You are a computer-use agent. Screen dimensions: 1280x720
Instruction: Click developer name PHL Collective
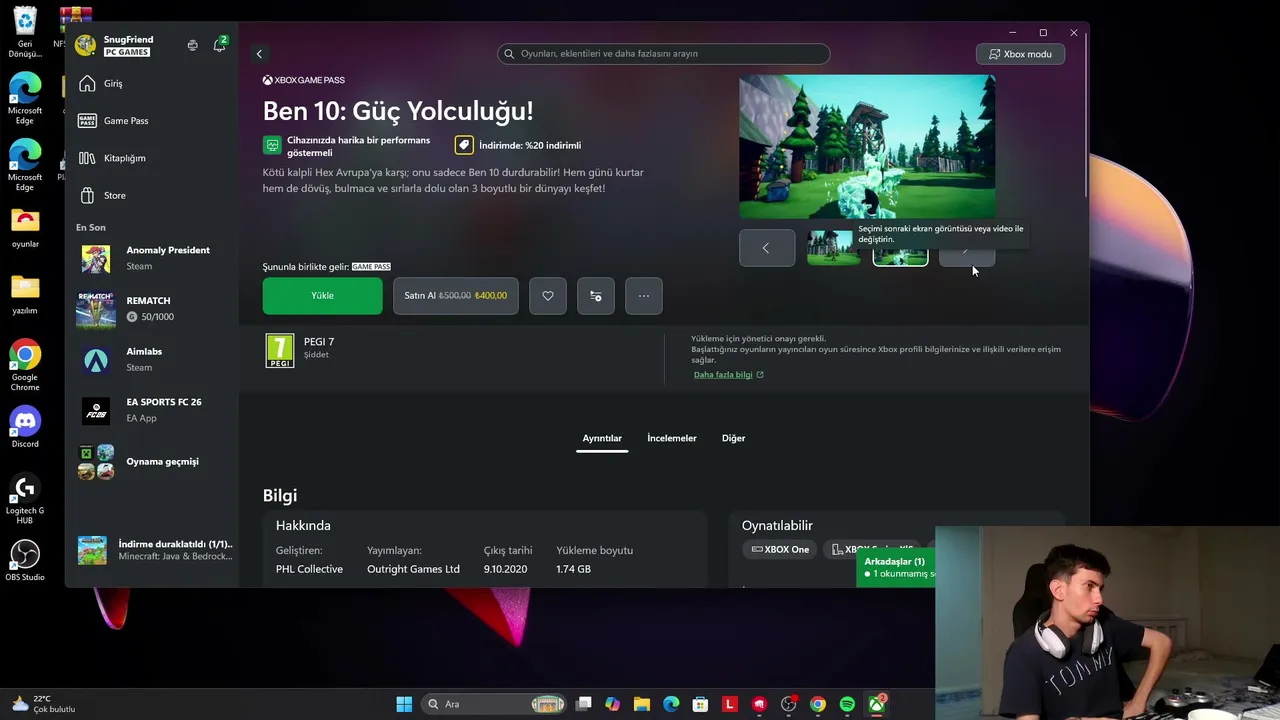(309, 569)
